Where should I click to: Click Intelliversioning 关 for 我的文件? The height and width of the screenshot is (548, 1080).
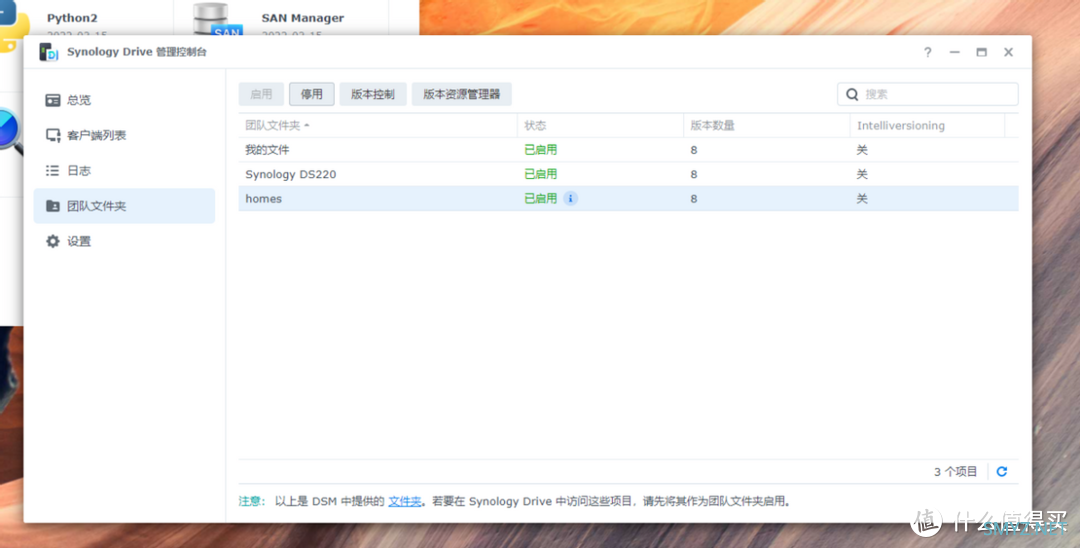[x=862, y=149]
